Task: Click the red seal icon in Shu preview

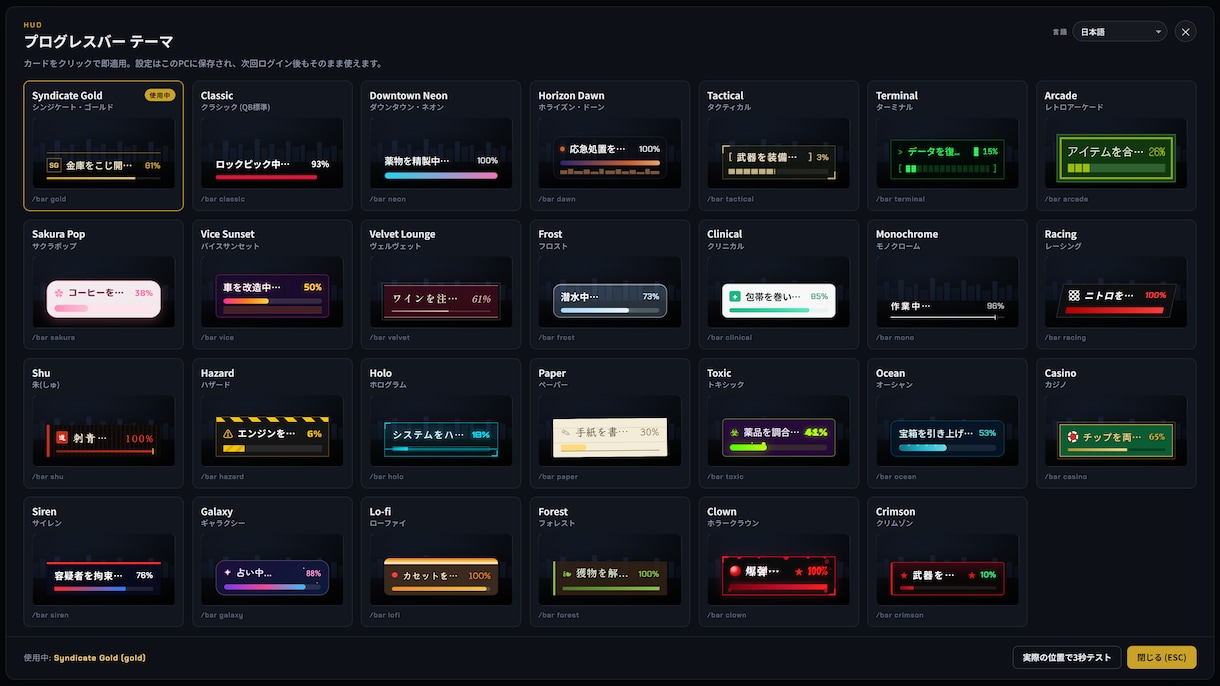Action: (x=62, y=437)
